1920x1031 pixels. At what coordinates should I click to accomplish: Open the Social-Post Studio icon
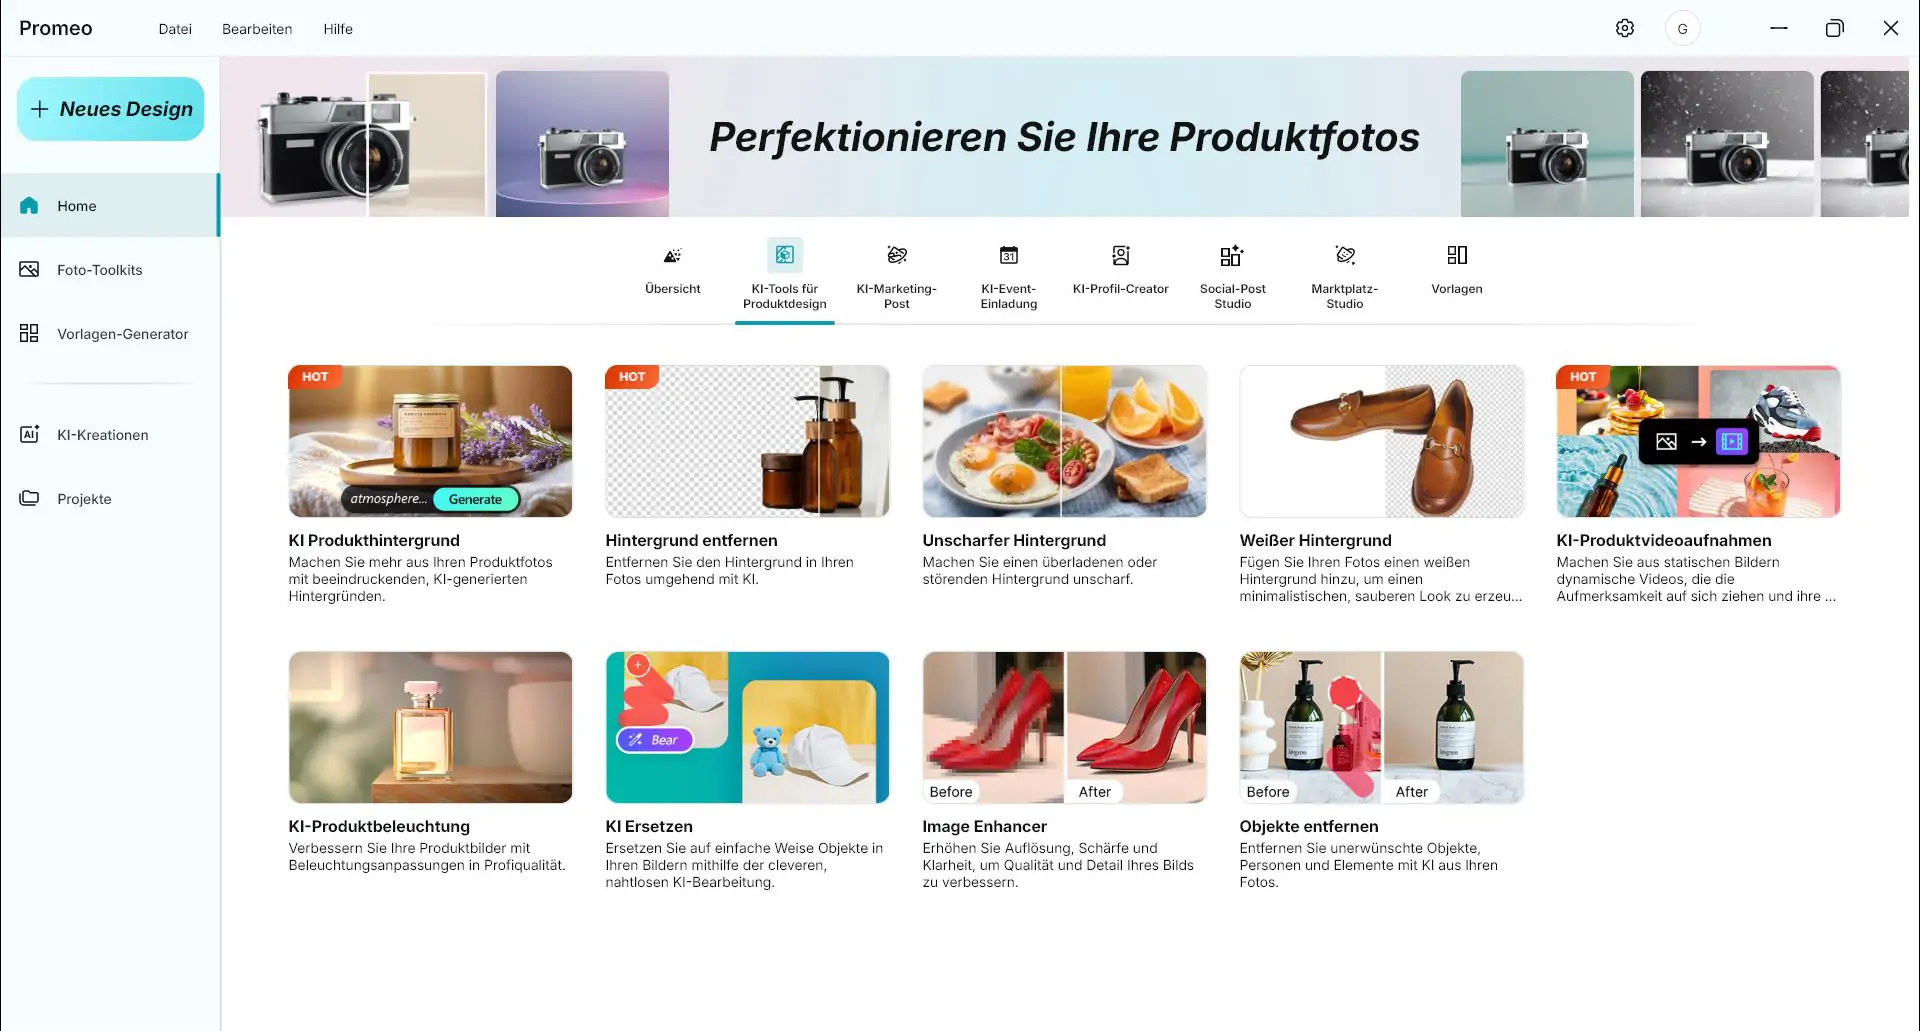[1232, 255]
